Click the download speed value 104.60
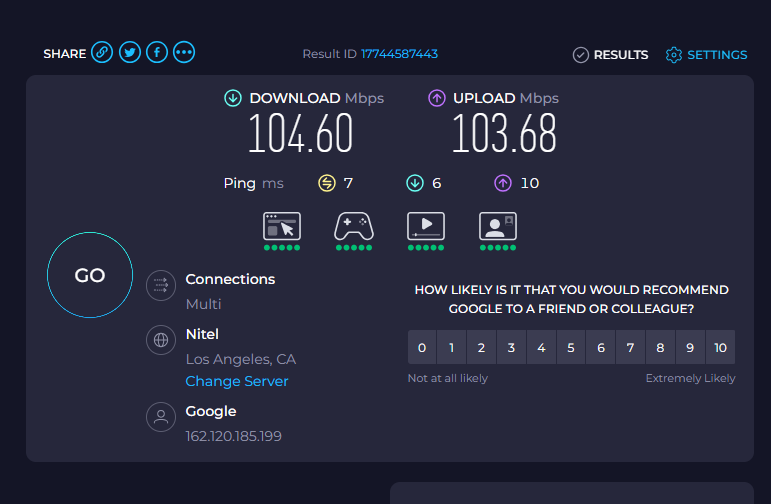This screenshot has width=771, height=504. pos(300,133)
